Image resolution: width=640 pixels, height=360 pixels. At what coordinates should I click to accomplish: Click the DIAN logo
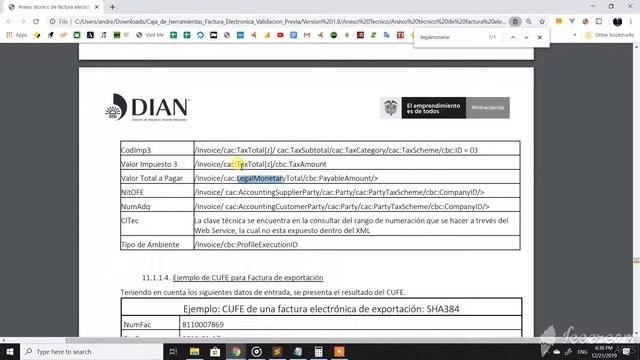147,107
